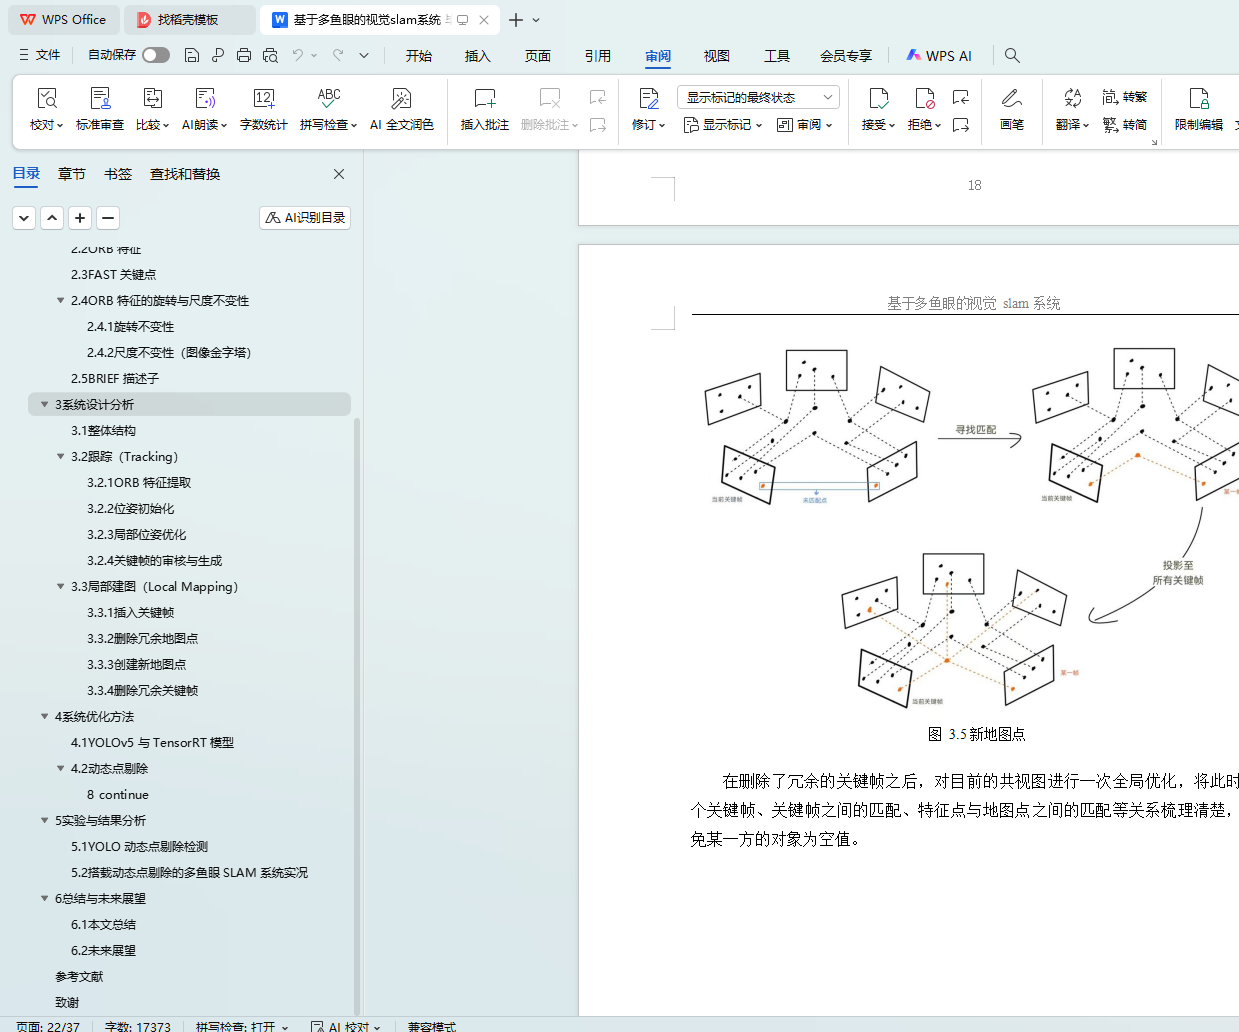The width and height of the screenshot is (1239, 1032).
Task: Open the 审阅 pane dropdown in ribbon
Action: pos(805,125)
